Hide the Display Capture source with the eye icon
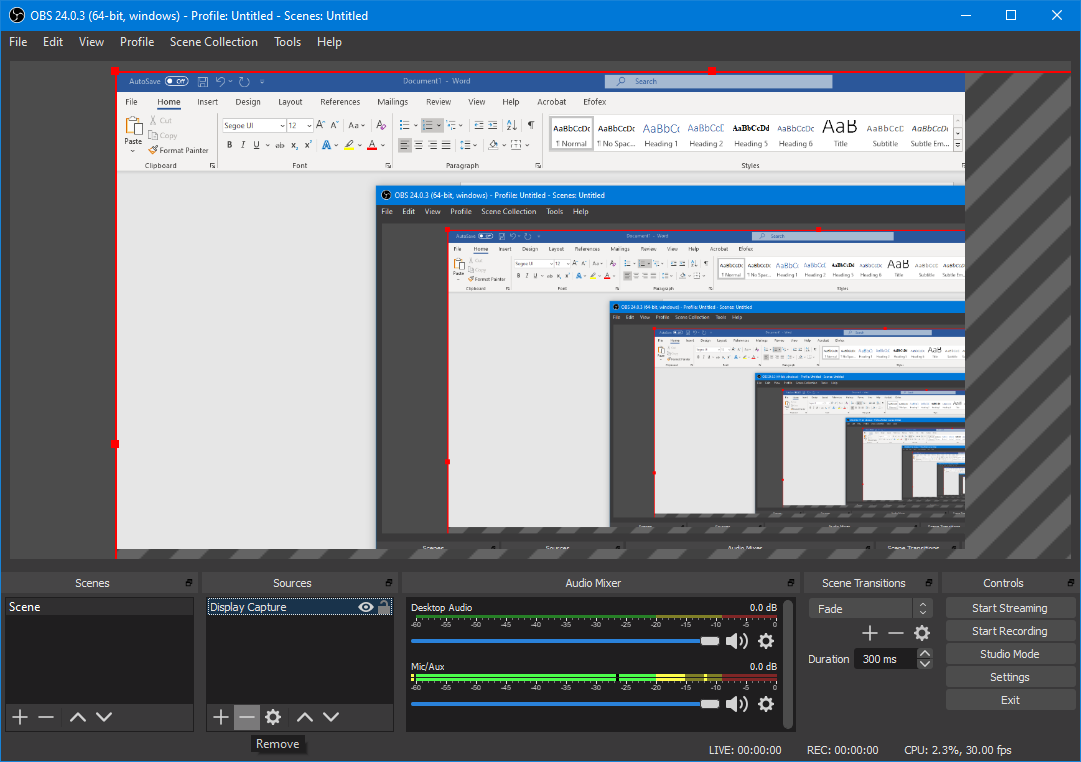Image resolution: width=1081 pixels, height=762 pixels. 366,607
